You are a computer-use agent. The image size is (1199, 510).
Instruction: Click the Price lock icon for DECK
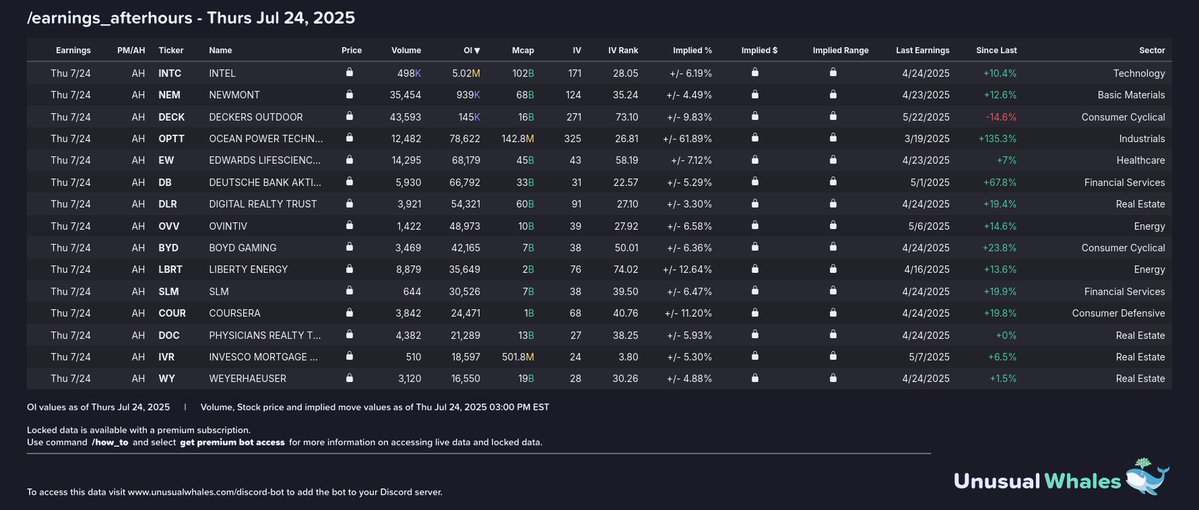pos(349,116)
